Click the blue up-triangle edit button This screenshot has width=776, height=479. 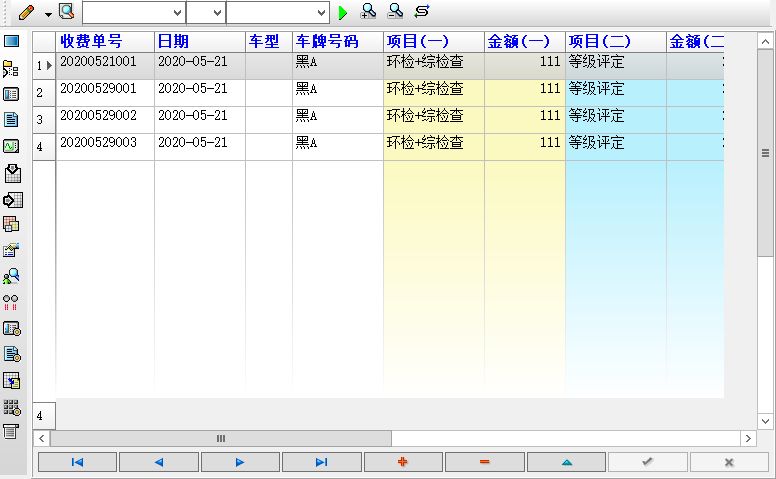coord(567,462)
